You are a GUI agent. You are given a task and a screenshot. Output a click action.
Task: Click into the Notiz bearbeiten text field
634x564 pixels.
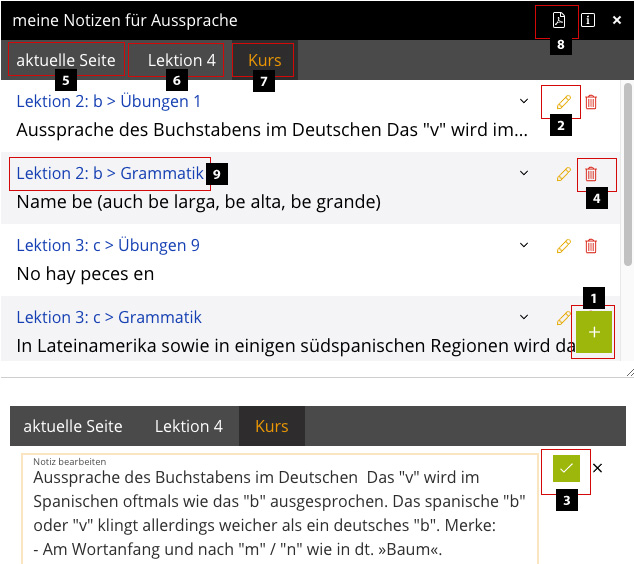[x=280, y=509]
